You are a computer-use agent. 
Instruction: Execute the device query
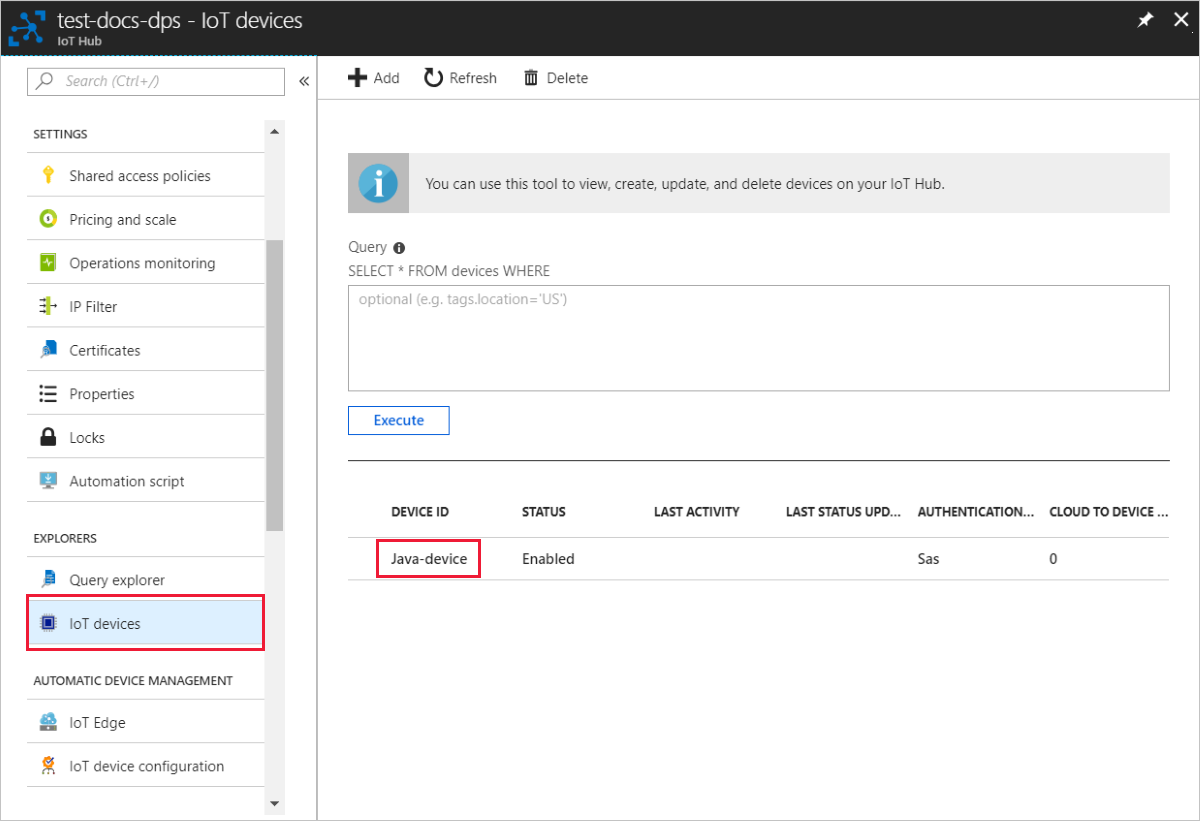pyautogui.click(x=398, y=420)
